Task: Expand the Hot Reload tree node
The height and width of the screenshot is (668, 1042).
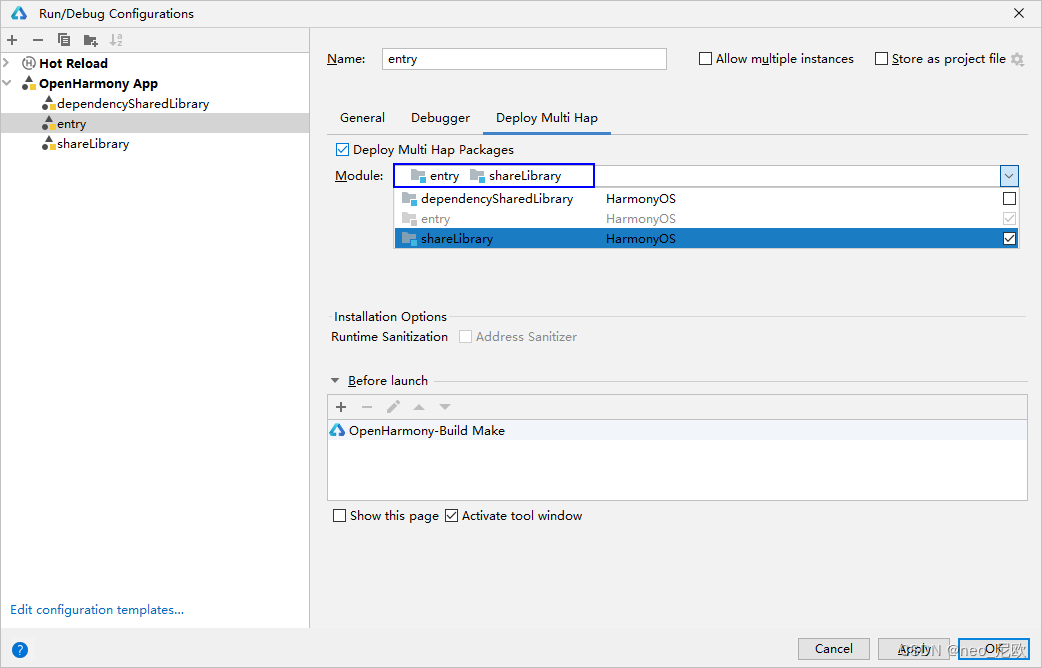Action: click(x=7, y=62)
